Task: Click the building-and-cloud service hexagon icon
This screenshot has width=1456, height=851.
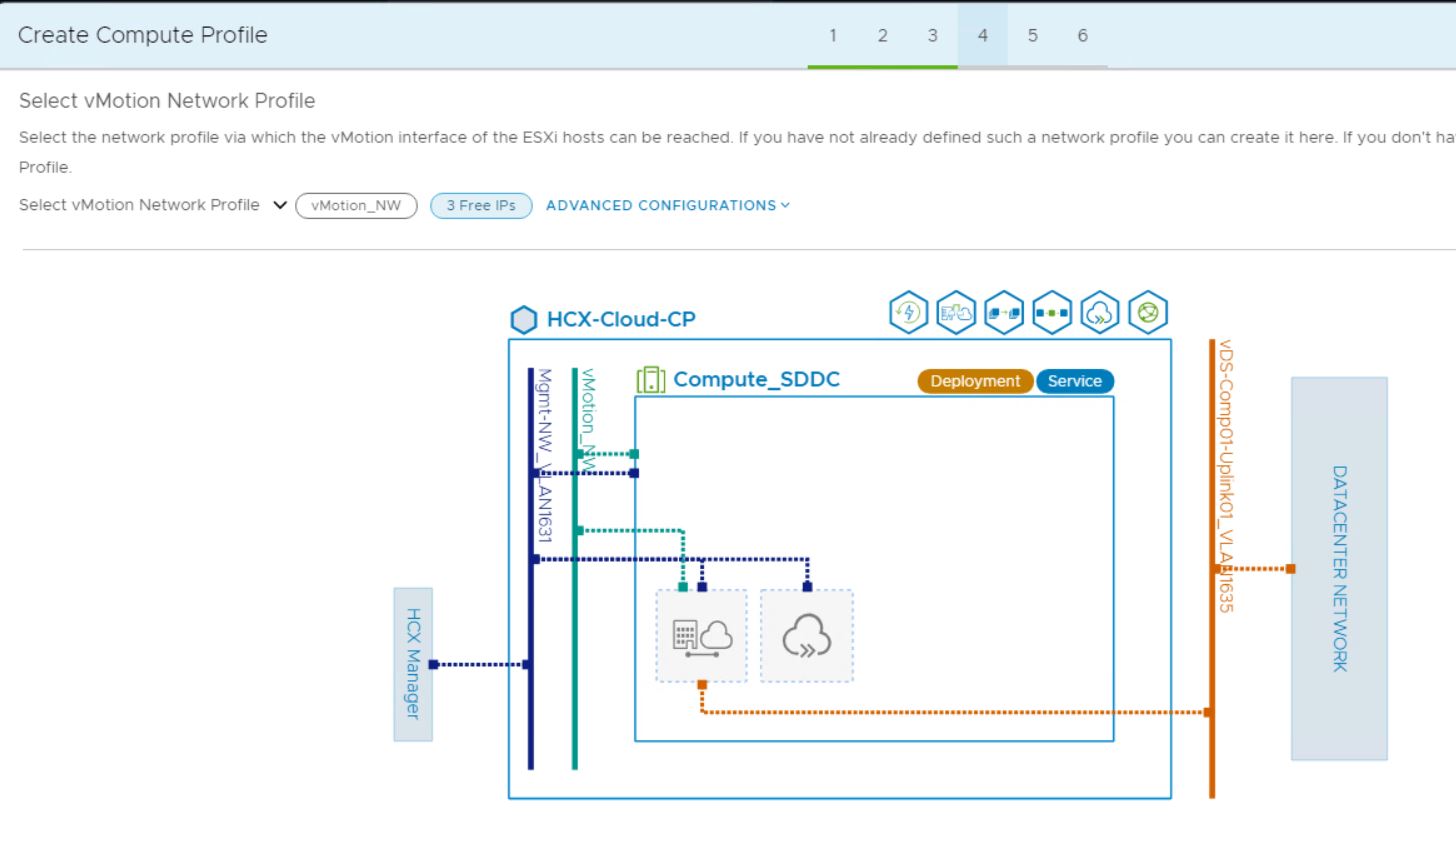Action: pos(956,313)
